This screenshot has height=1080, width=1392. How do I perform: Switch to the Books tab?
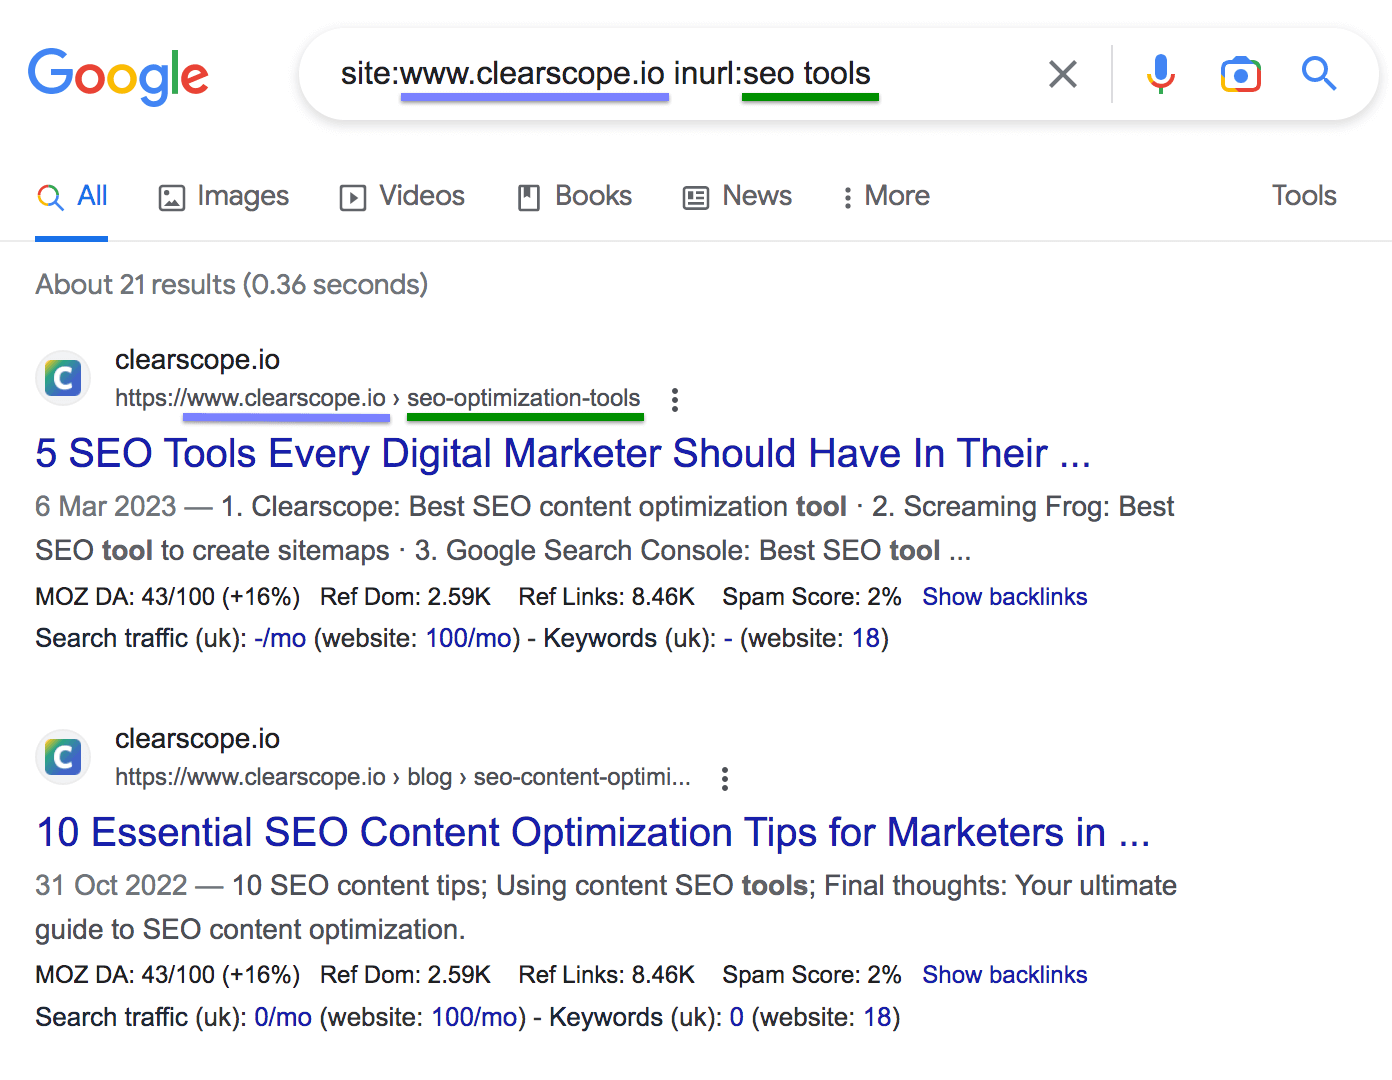tap(573, 196)
